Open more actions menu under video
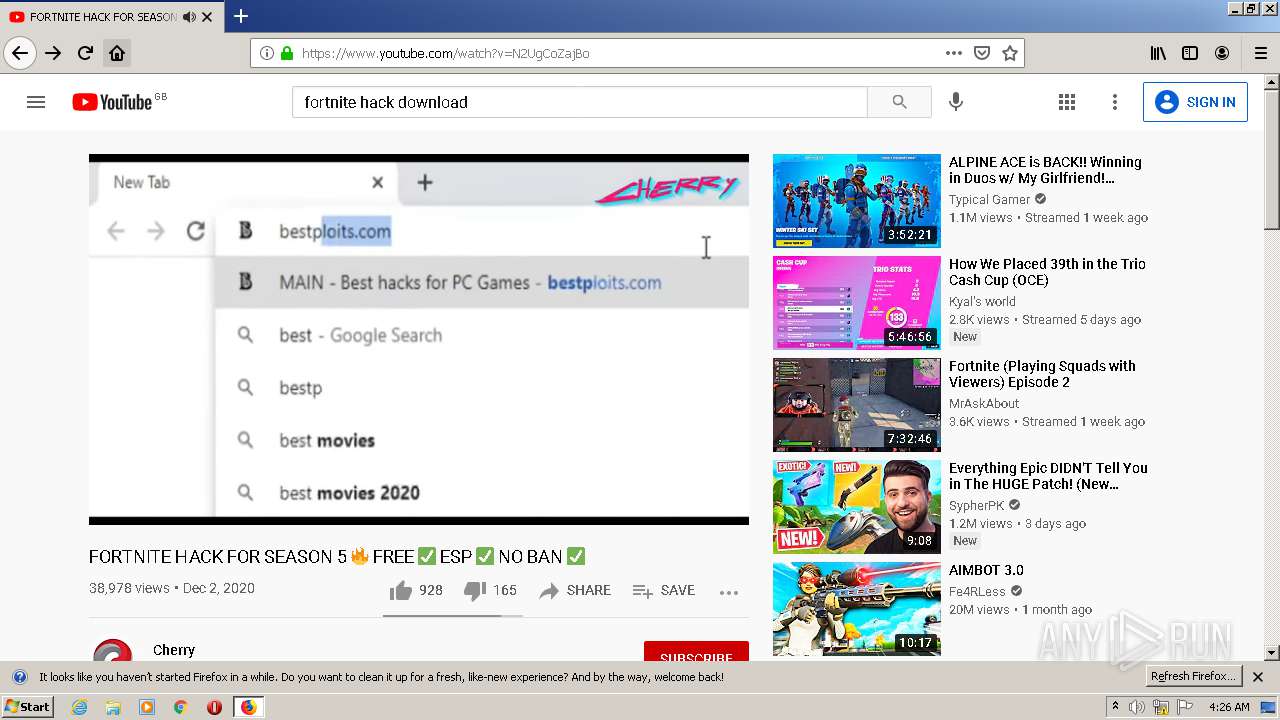 729,592
